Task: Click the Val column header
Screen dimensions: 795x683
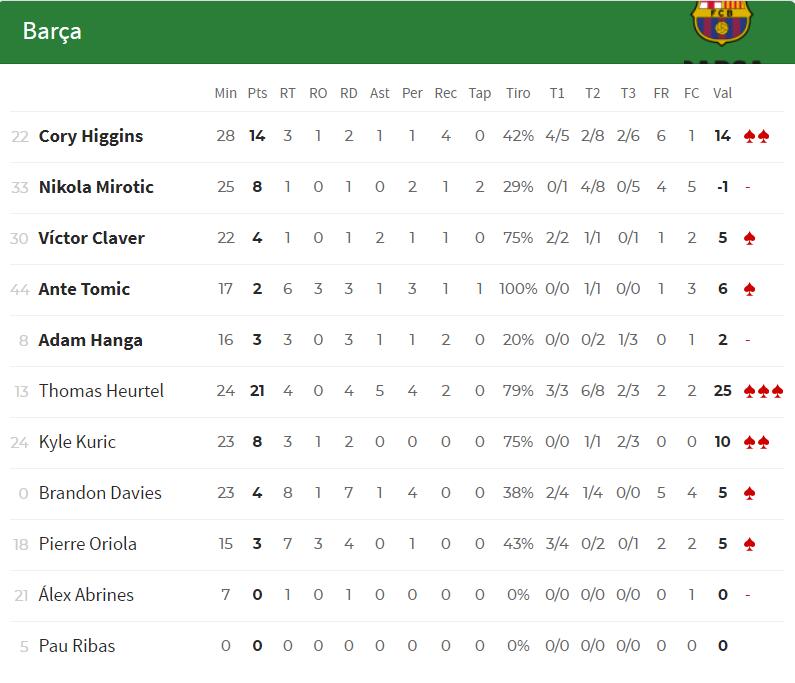Action: [722, 93]
